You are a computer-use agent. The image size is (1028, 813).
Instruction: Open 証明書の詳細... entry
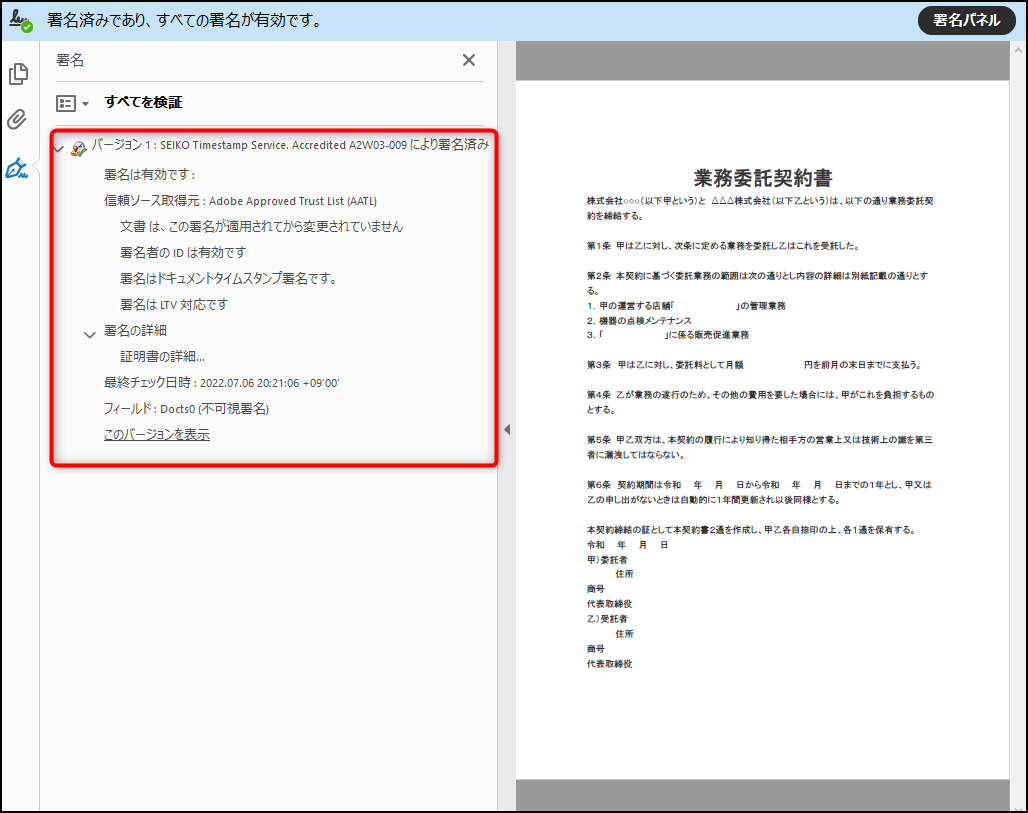162,356
